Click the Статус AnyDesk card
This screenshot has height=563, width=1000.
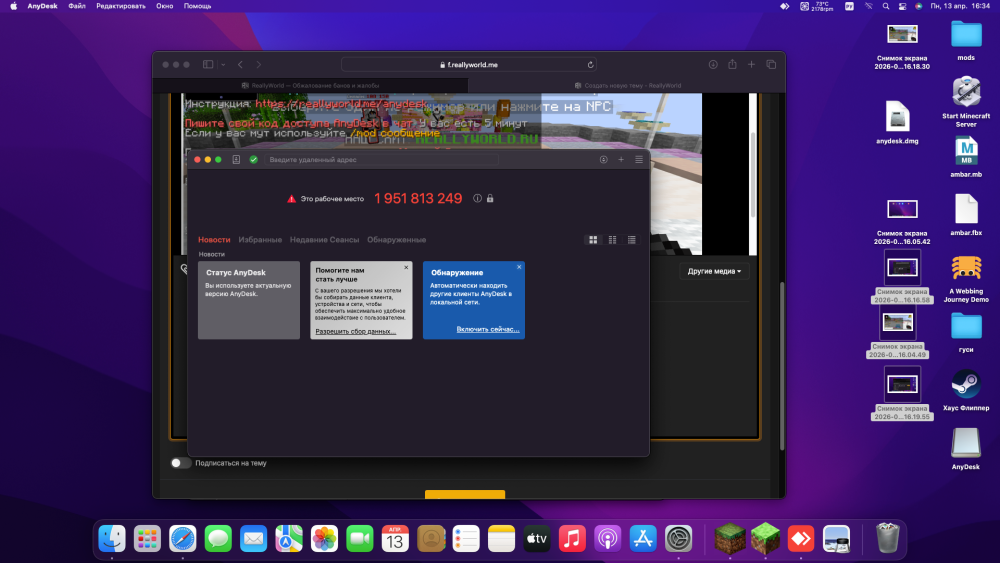click(x=249, y=300)
